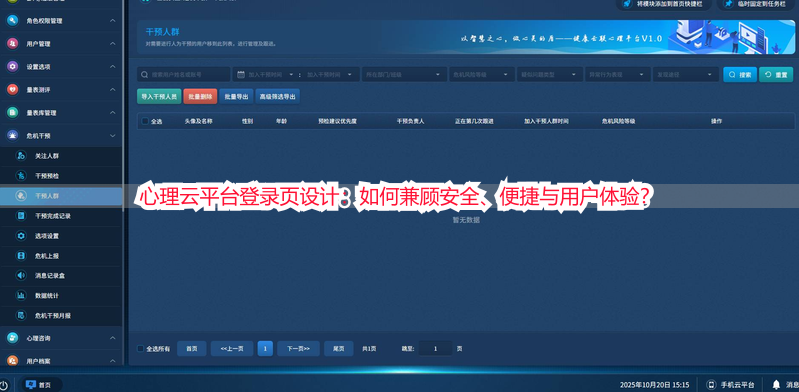Tick the 全选 checkbox in table header
Screen dimensions: 799x392
[145, 121]
